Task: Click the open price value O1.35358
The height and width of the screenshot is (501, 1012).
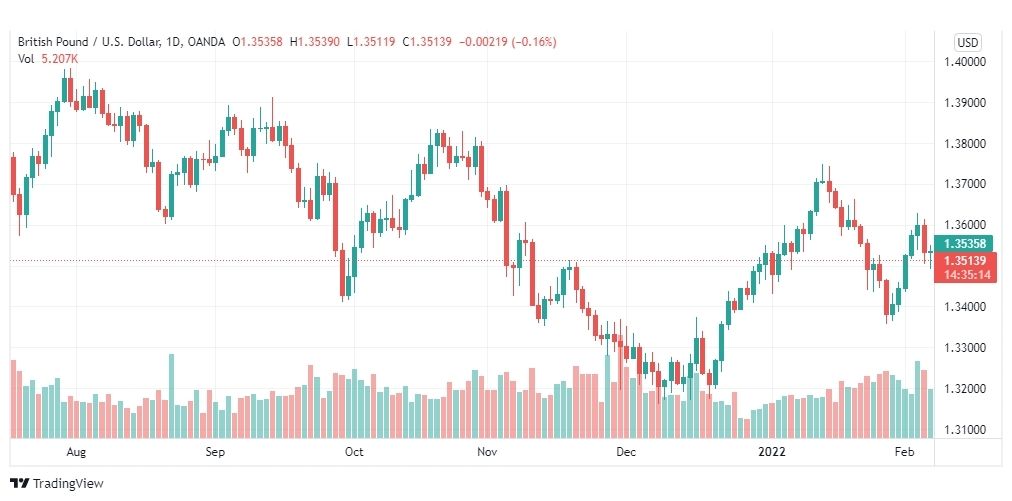Action: point(259,42)
